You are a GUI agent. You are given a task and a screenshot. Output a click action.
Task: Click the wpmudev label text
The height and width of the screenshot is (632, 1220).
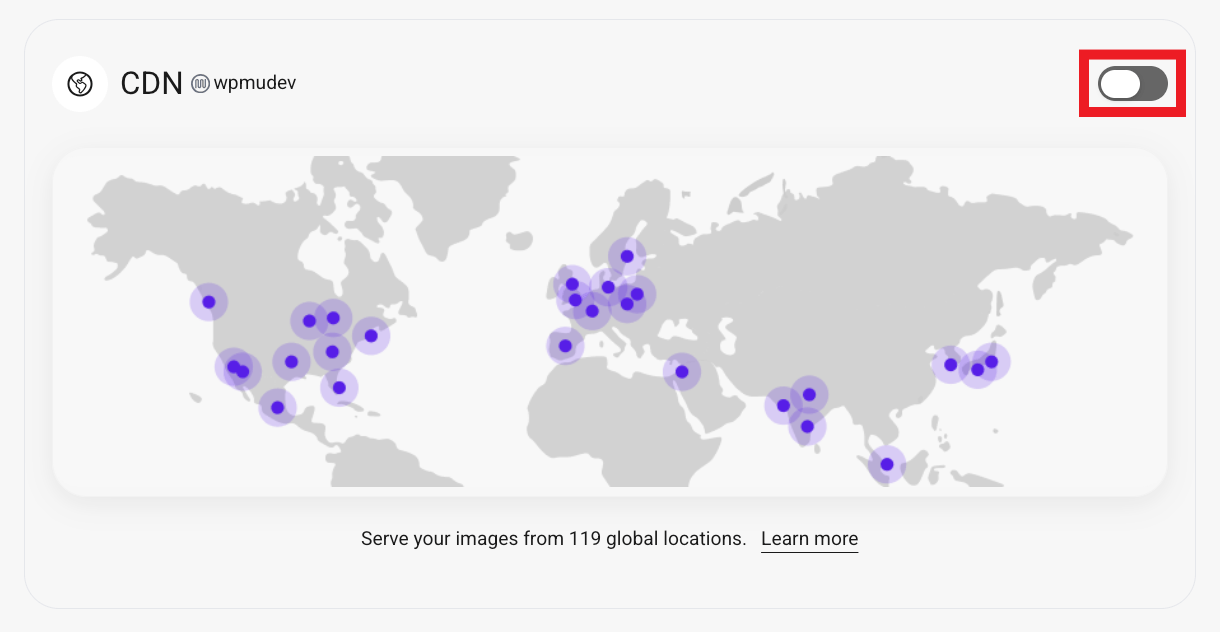(255, 83)
